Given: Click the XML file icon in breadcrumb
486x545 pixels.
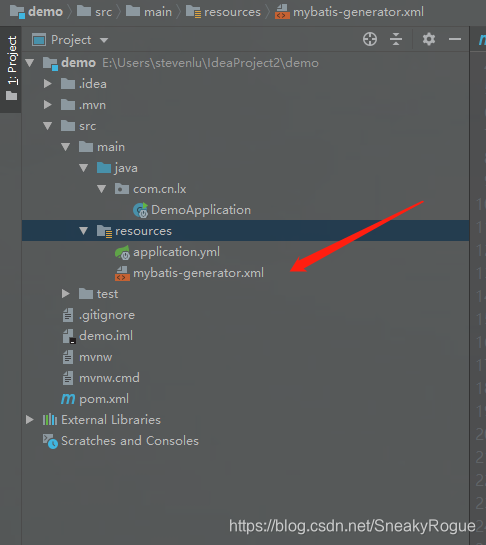Looking at the screenshot, I should coord(282,12).
